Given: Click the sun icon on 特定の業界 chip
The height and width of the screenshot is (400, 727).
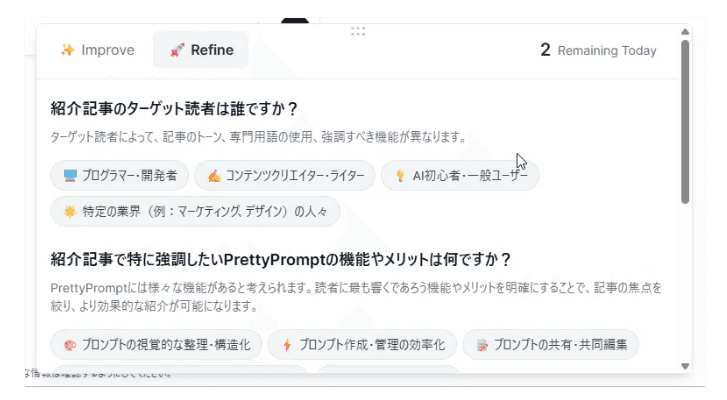Looking at the screenshot, I should click(70, 212).
